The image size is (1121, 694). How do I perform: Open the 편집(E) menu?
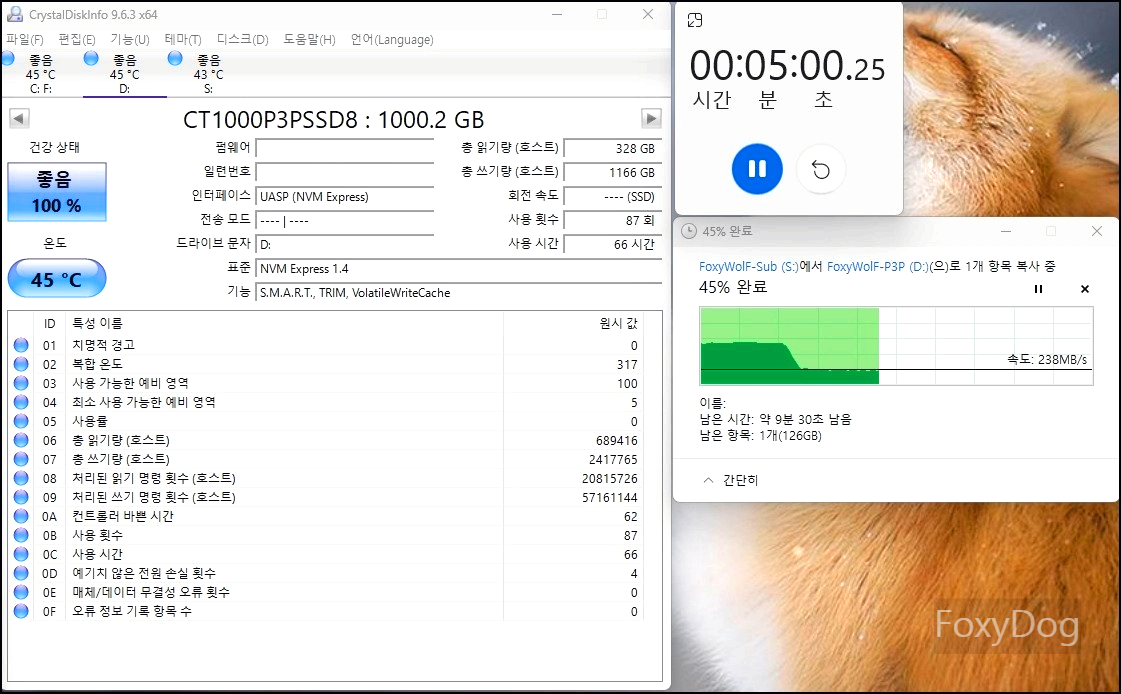click(76, 39)
